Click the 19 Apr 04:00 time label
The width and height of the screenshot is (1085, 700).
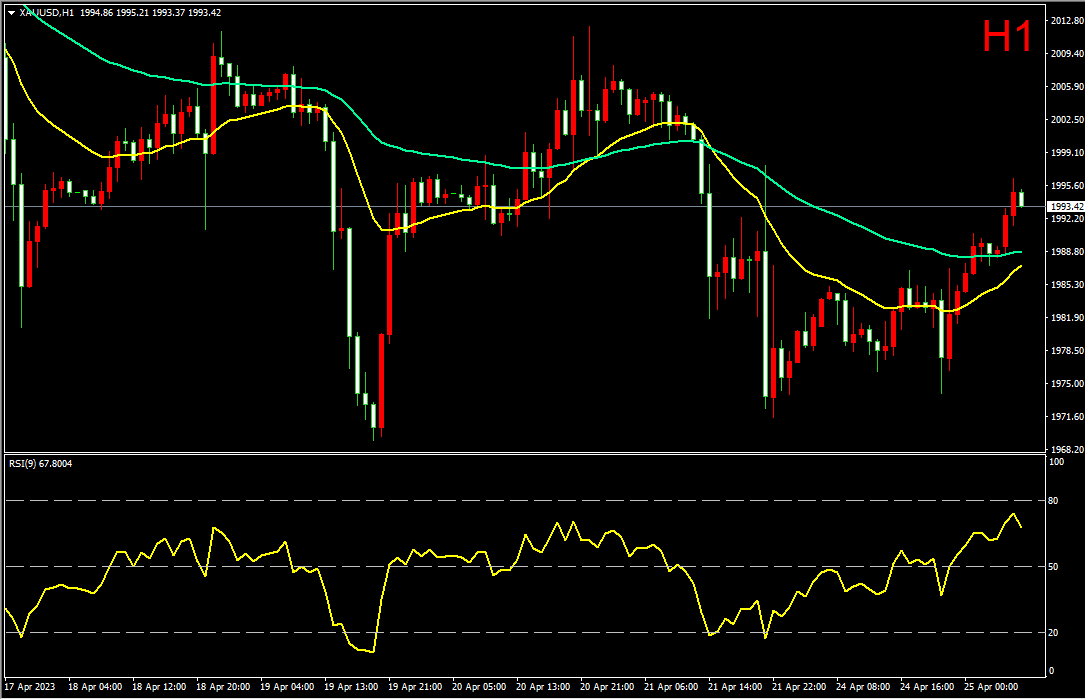[x=287, y=687]
